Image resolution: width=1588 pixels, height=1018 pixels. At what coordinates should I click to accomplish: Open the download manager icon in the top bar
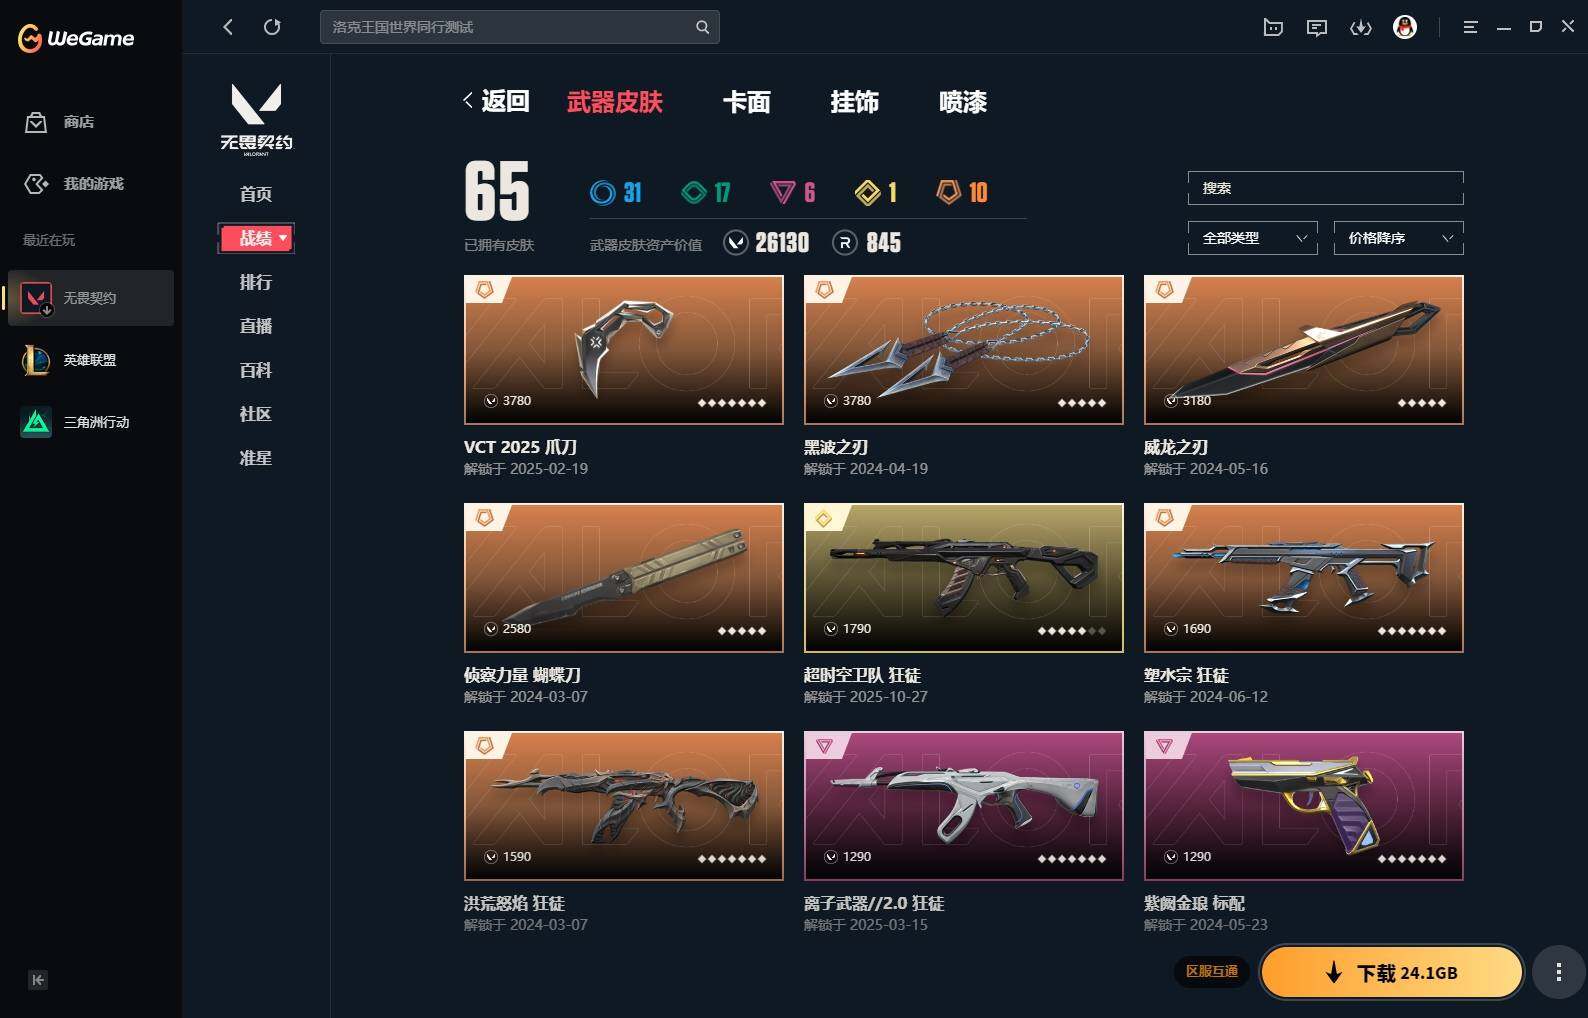[1361, 27]
